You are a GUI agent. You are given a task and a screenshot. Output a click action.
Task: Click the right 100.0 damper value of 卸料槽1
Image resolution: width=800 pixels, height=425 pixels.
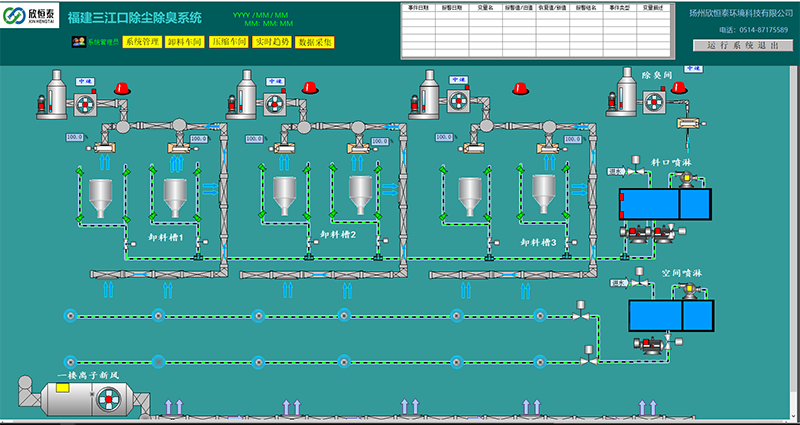pos(198,139)
